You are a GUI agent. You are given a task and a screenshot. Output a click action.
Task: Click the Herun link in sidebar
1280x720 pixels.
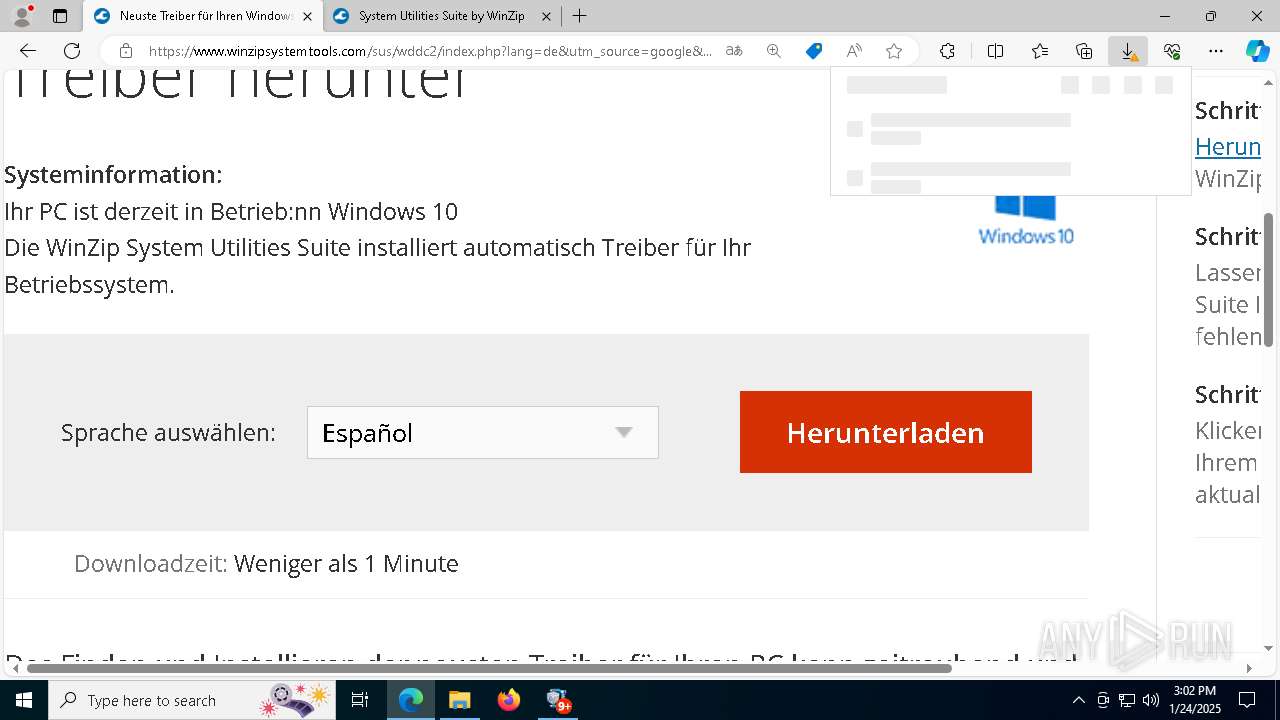1228,147
